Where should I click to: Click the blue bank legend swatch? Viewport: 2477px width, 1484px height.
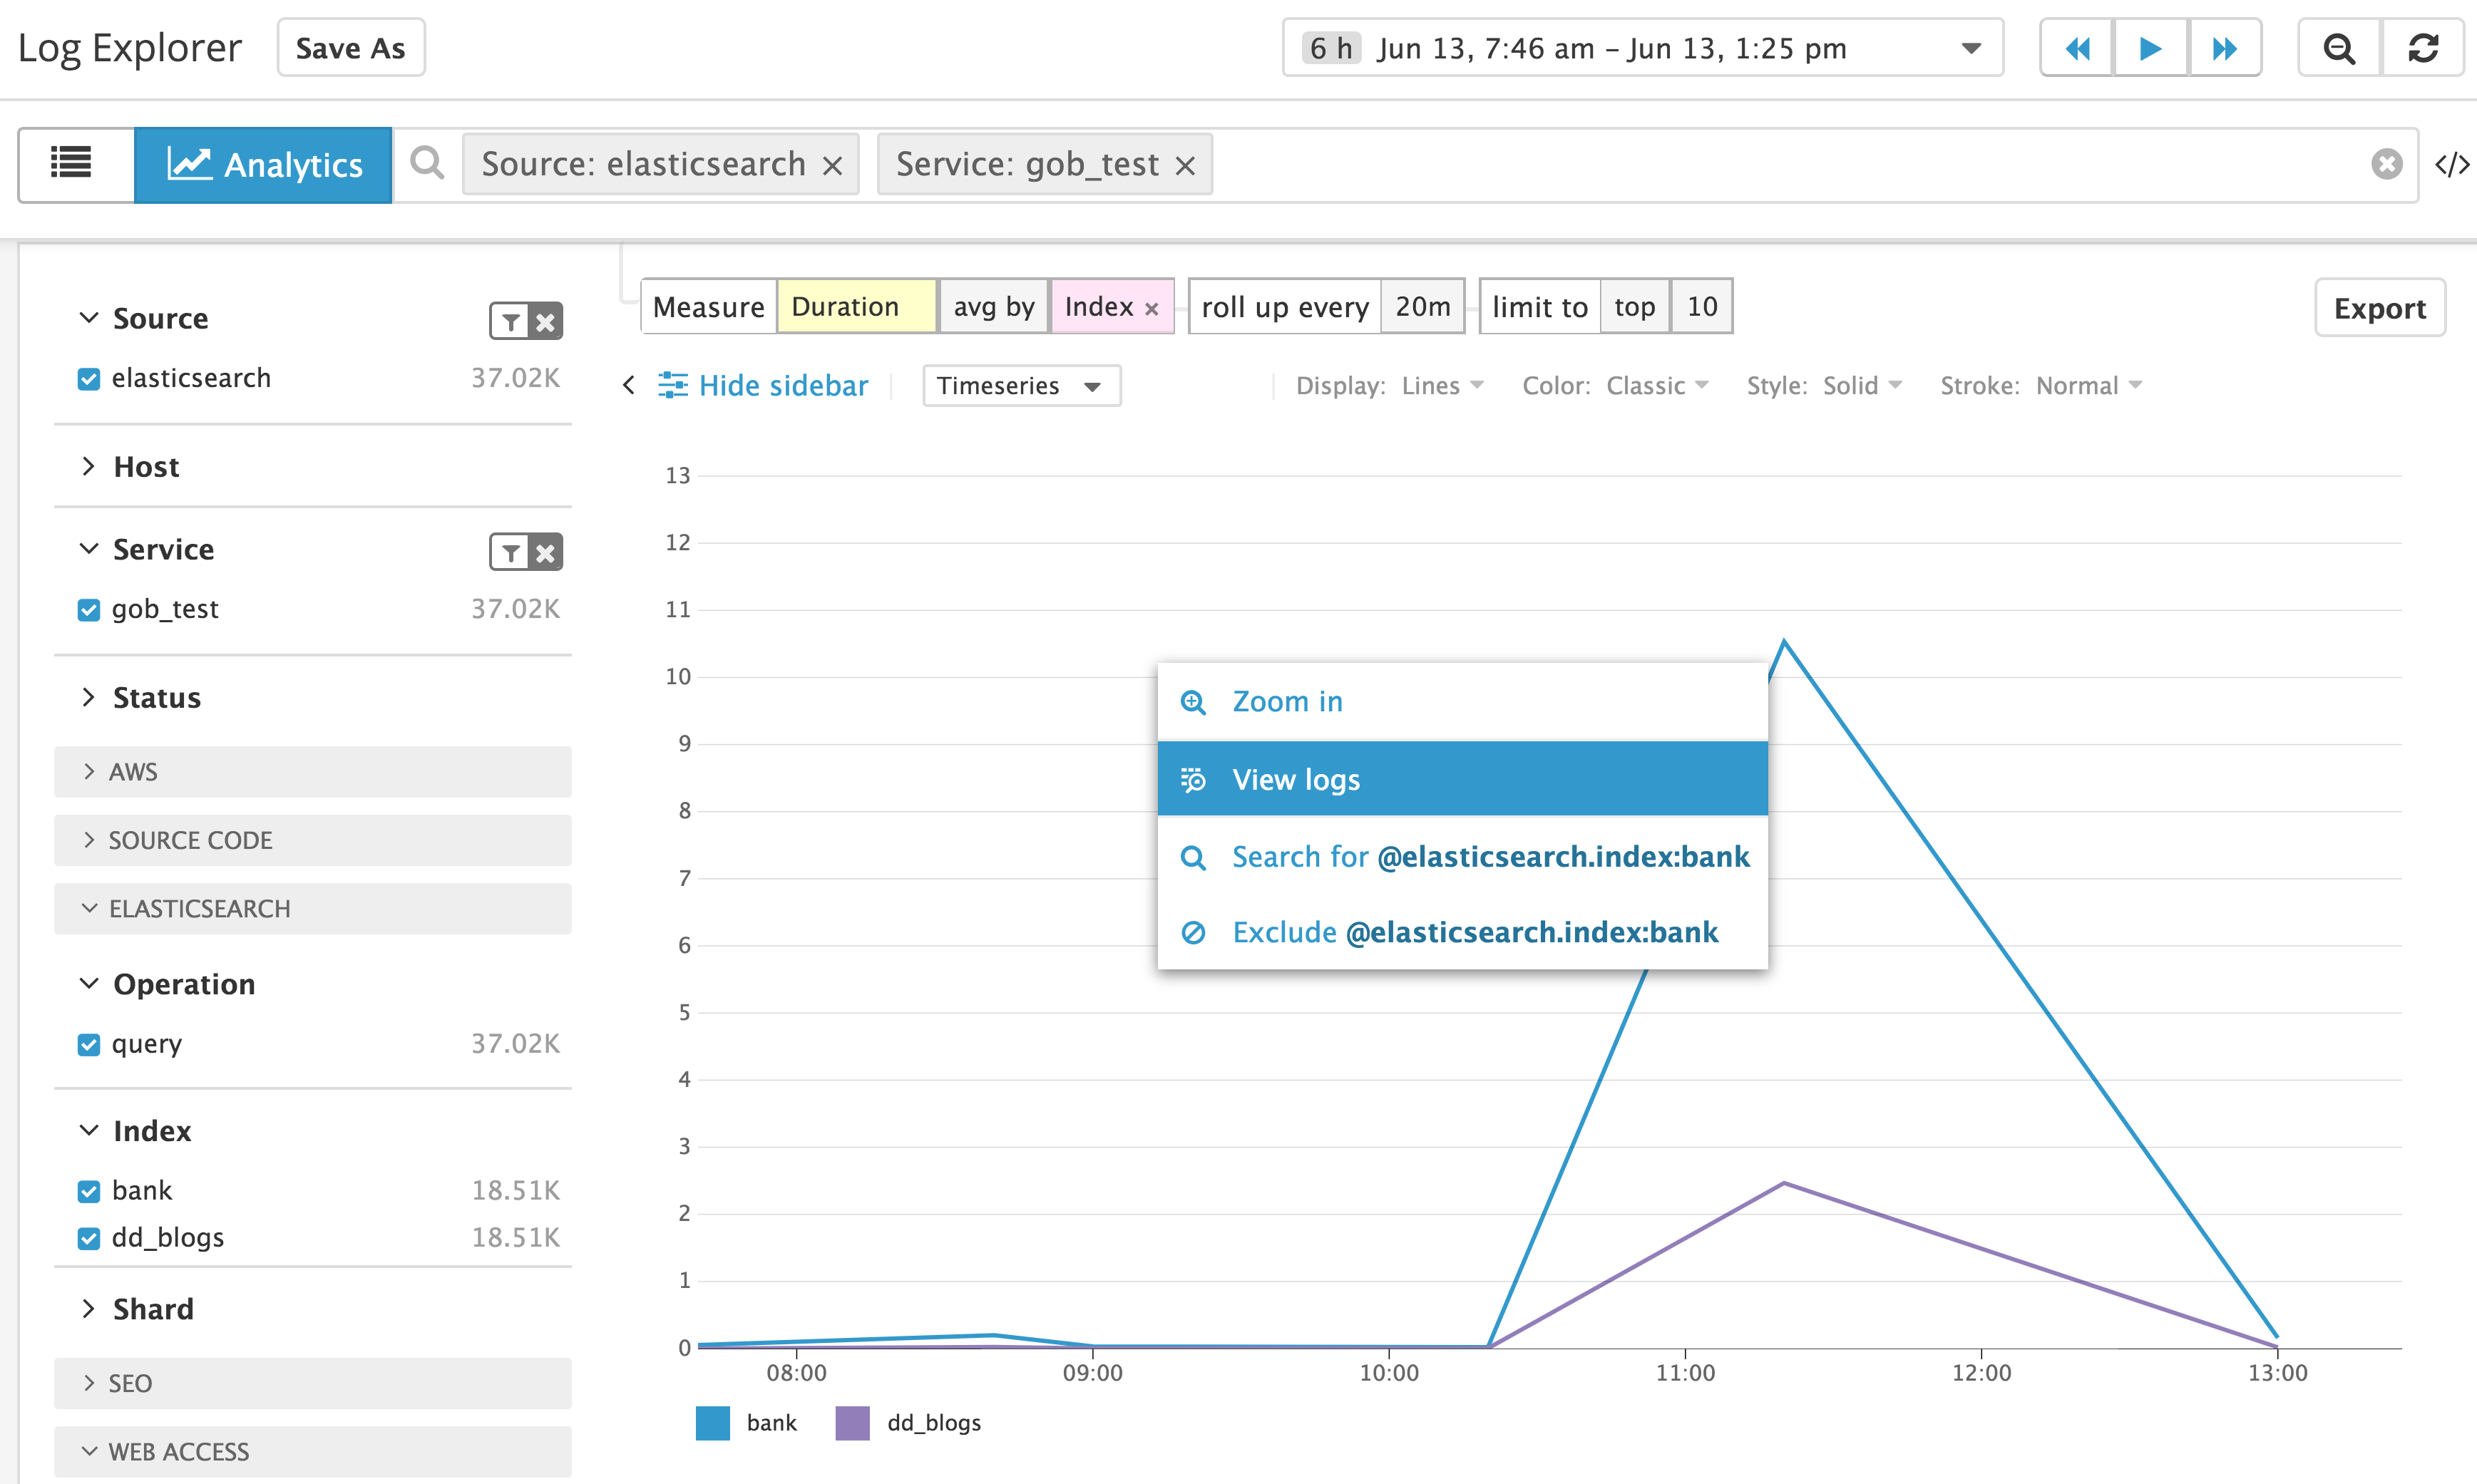click(x=712, y=1423)
